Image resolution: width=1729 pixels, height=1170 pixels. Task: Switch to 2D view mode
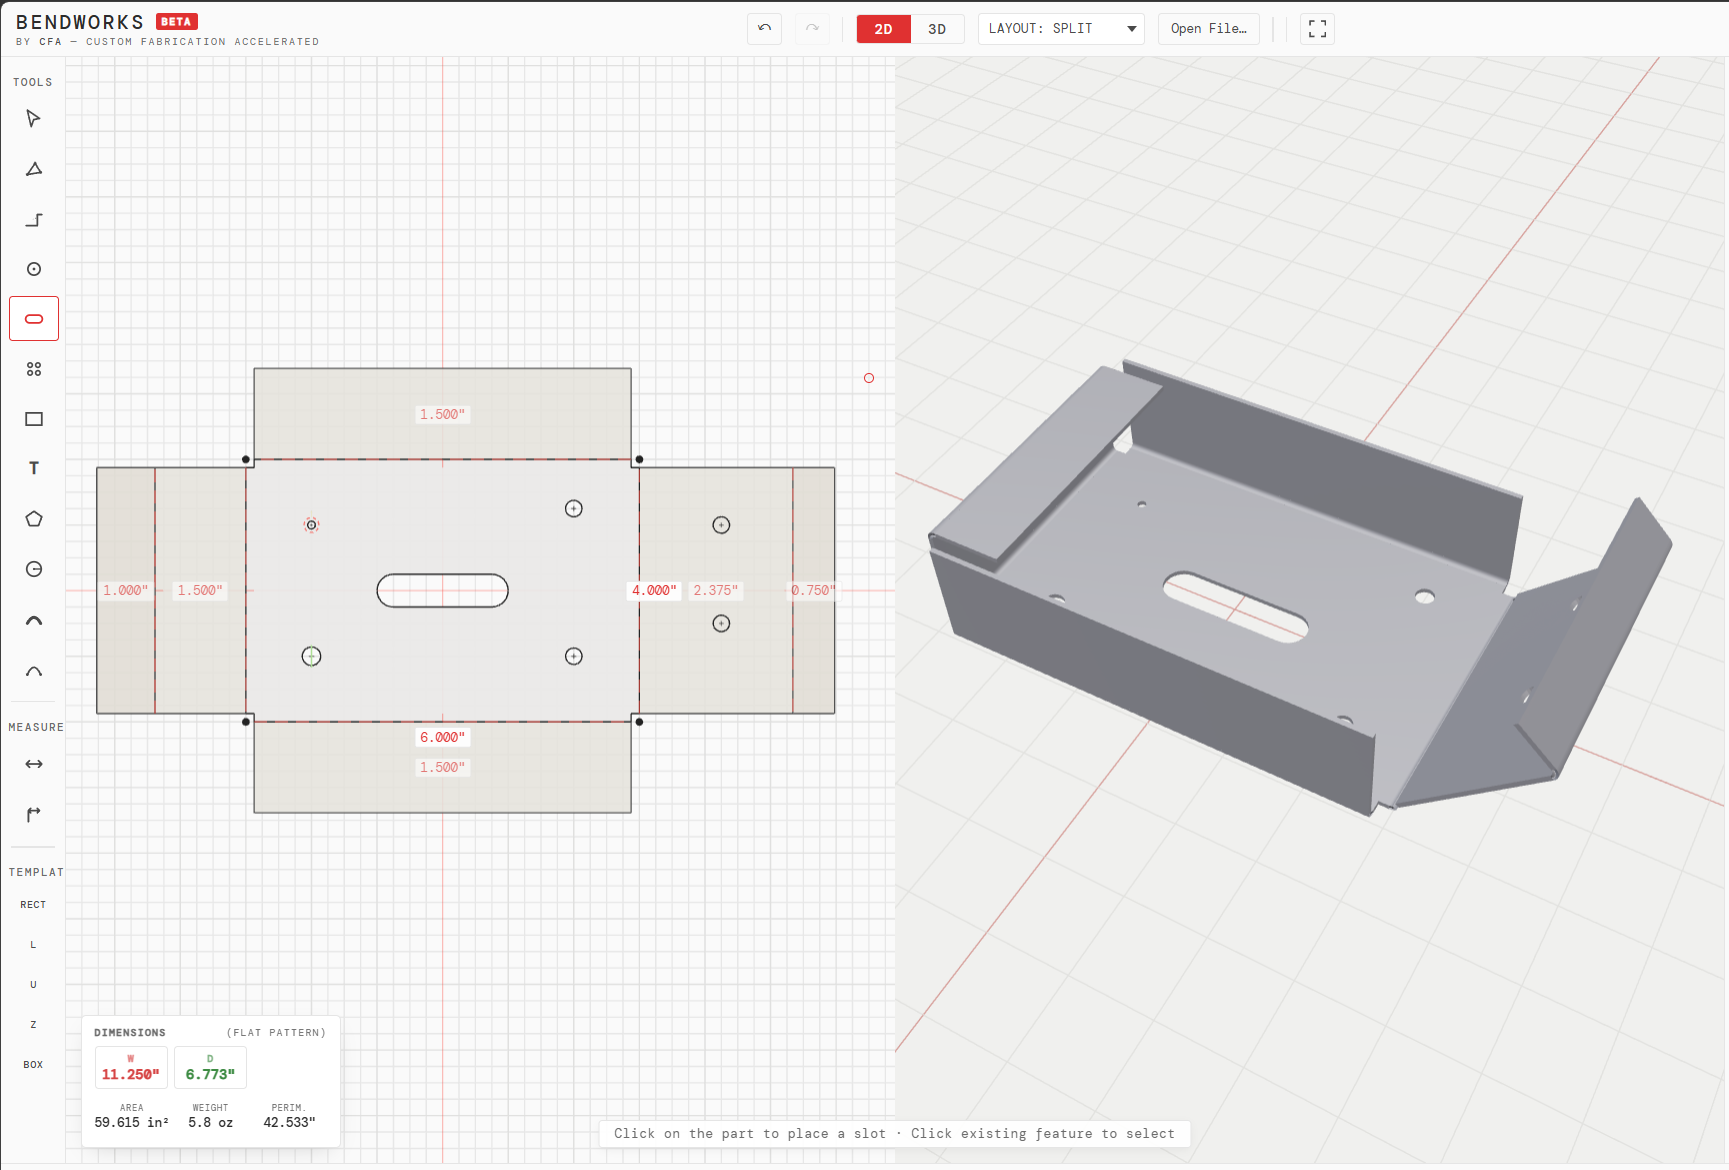(884, 29)
